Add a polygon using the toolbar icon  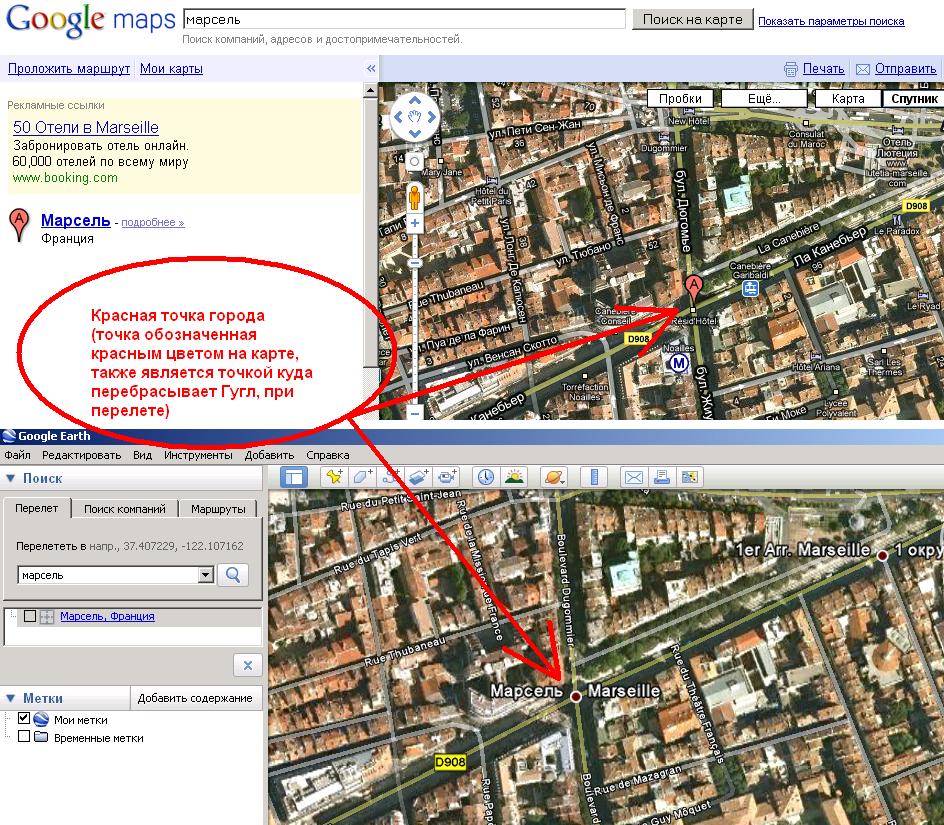click(x=362, y=477)
